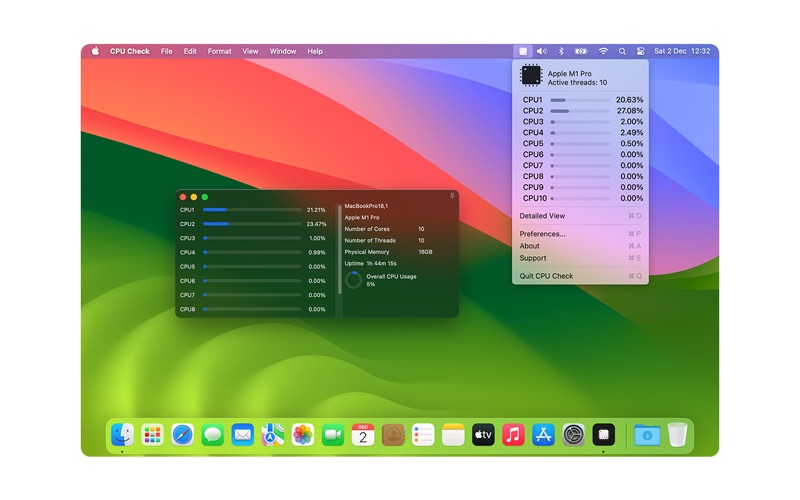Choose Quit CPU Check
Viewport: 800px width, 500px height.
pyautogui.click(x=581, y=276)
